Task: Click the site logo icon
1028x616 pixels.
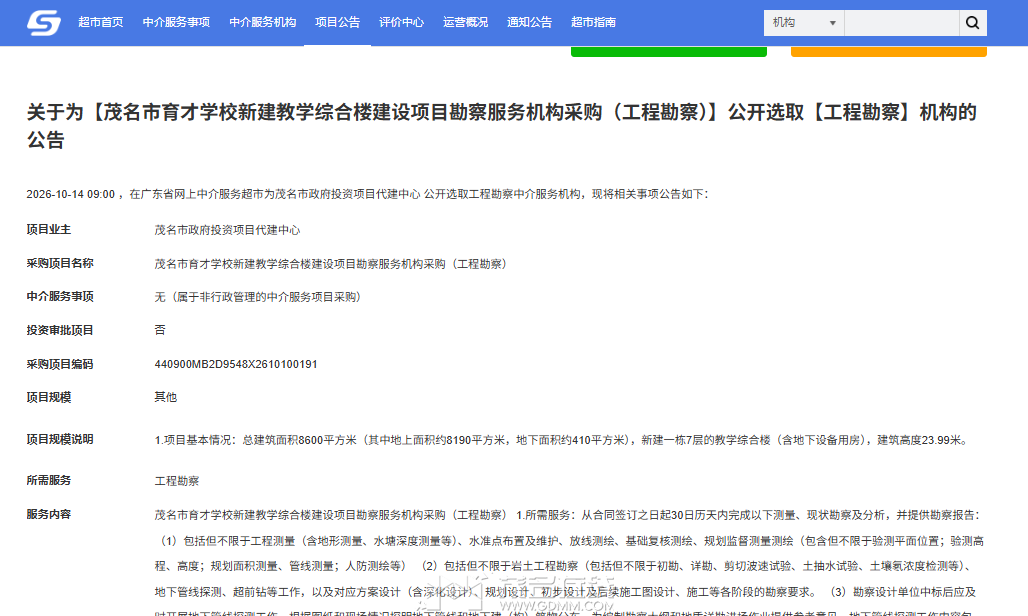Action: [44, 23]
